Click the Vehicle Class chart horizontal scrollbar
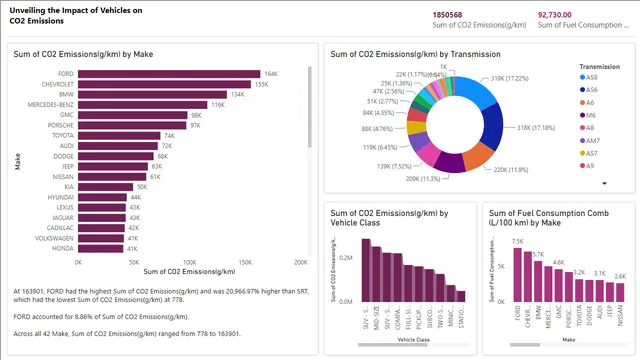640x360 pixels. coord(393,345)
